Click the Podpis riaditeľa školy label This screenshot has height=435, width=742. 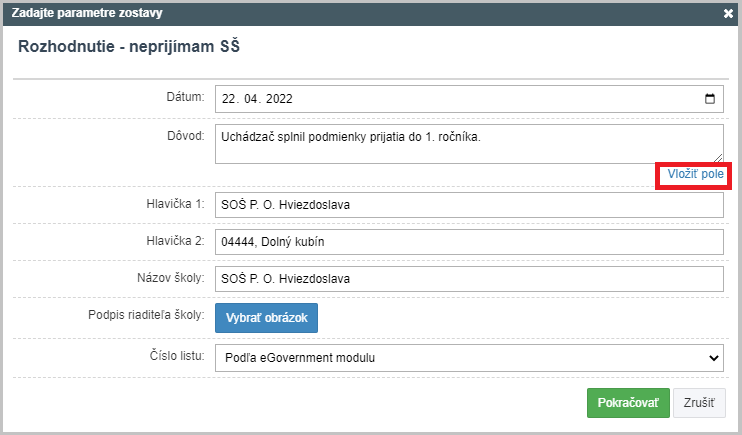[x=146, y=315]
